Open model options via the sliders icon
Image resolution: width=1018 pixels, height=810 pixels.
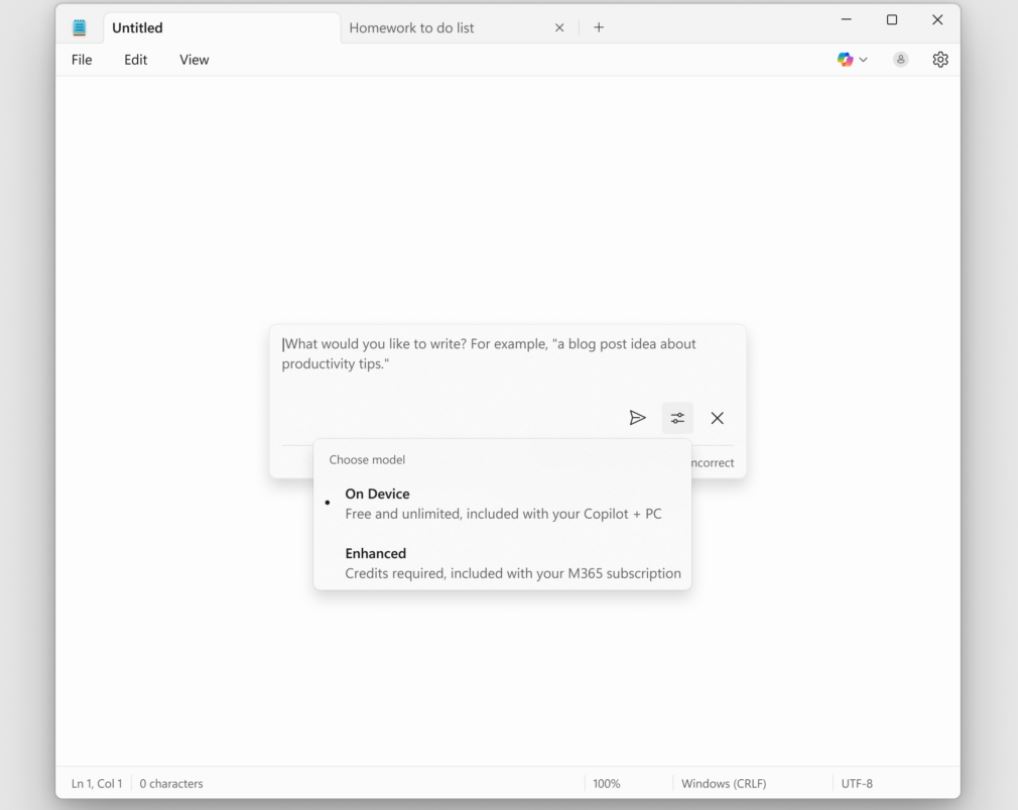tap(678, 418)
